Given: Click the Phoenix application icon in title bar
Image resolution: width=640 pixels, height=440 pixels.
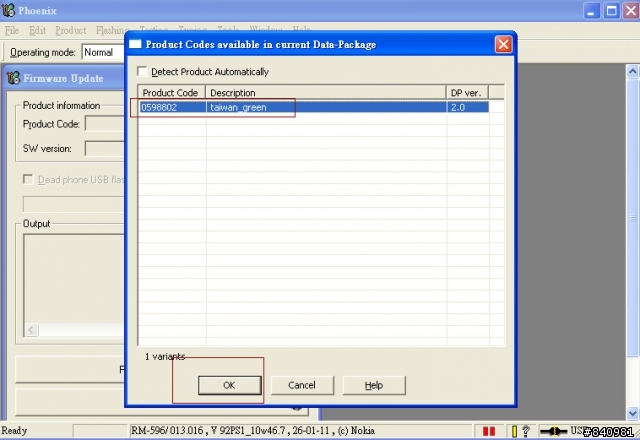Looking at the screenshot, I should point(8,10).
